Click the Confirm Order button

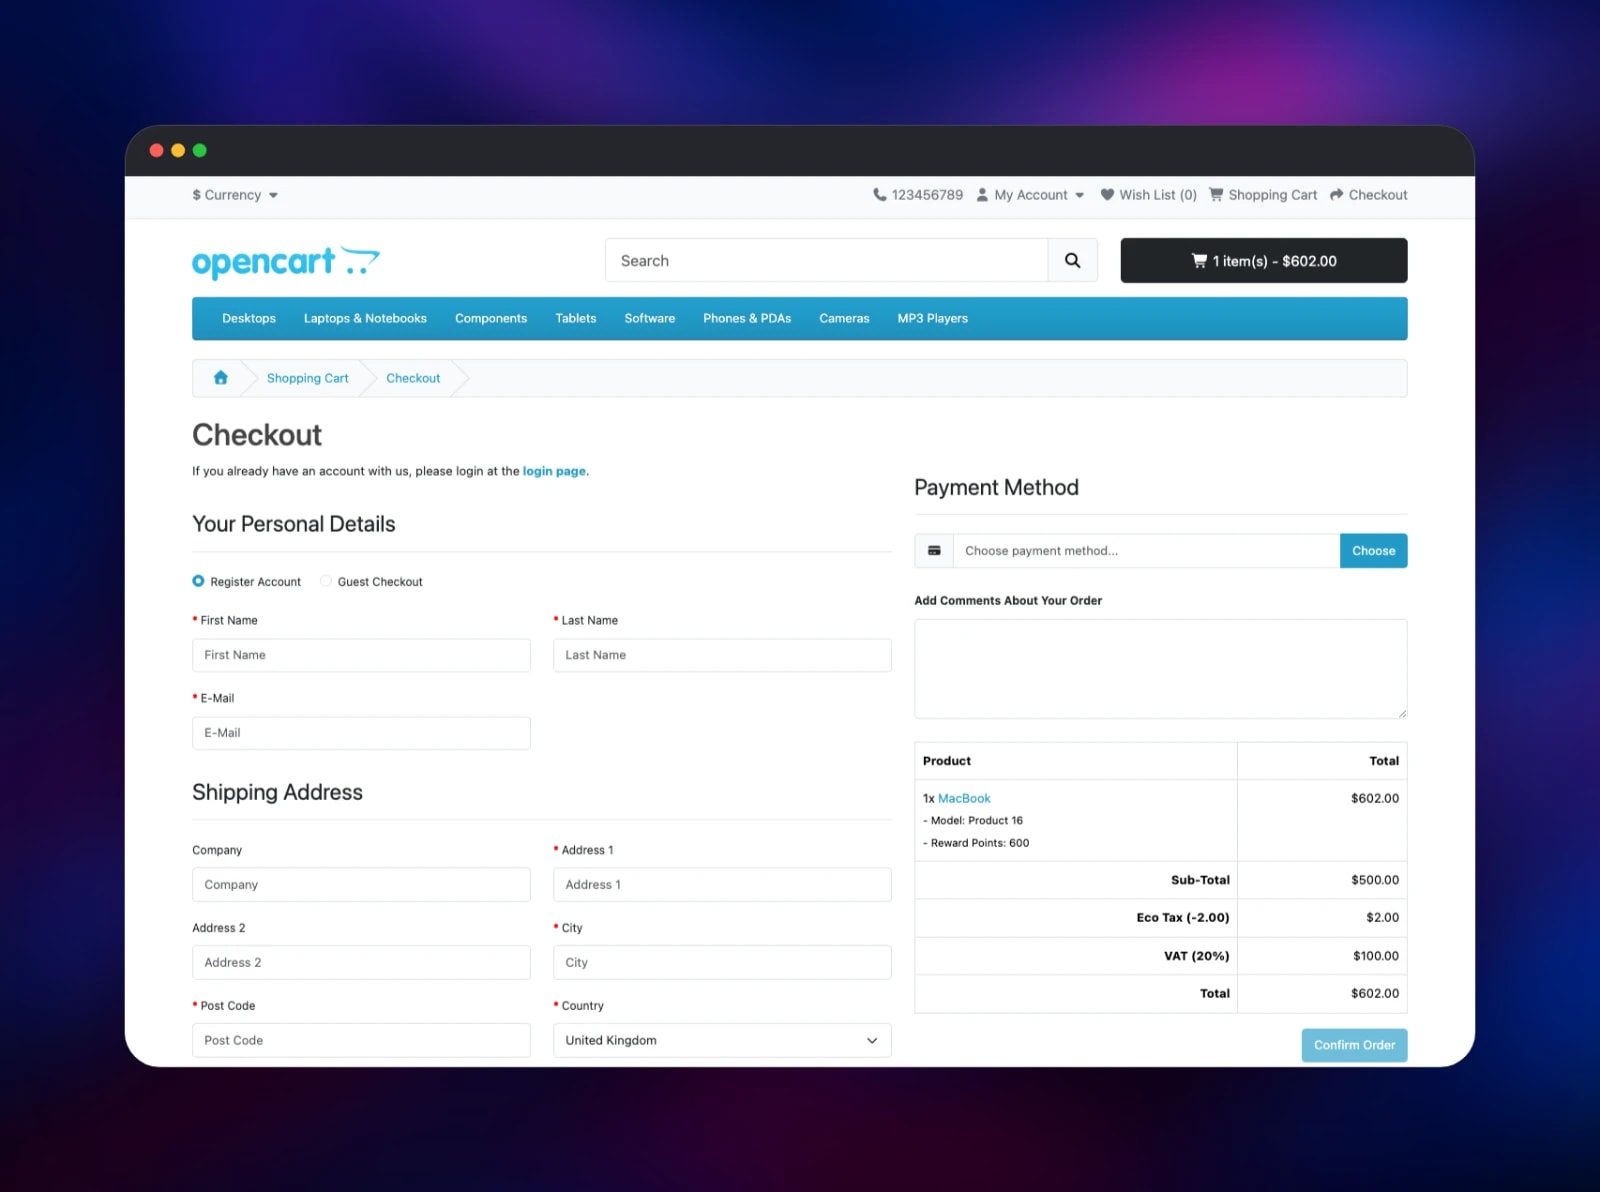point(1355,1045)
